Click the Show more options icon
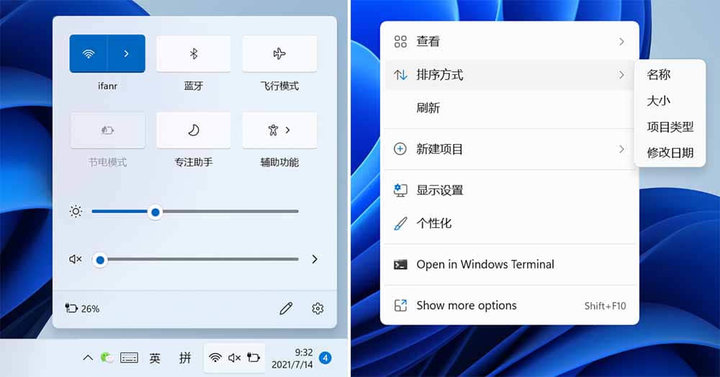720x377 pixels. click(400, 306)
